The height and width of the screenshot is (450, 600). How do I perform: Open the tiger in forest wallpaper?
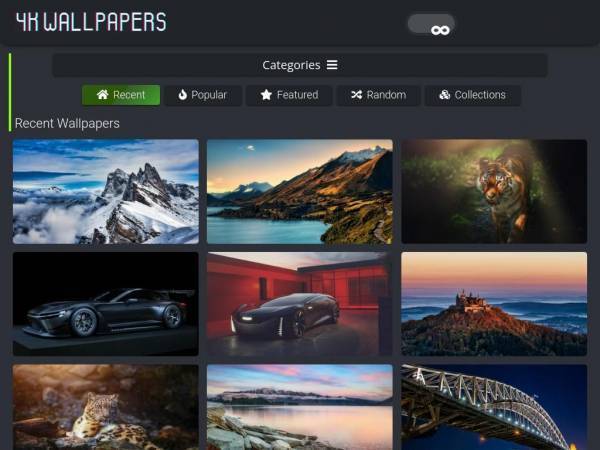click(494, 191)
